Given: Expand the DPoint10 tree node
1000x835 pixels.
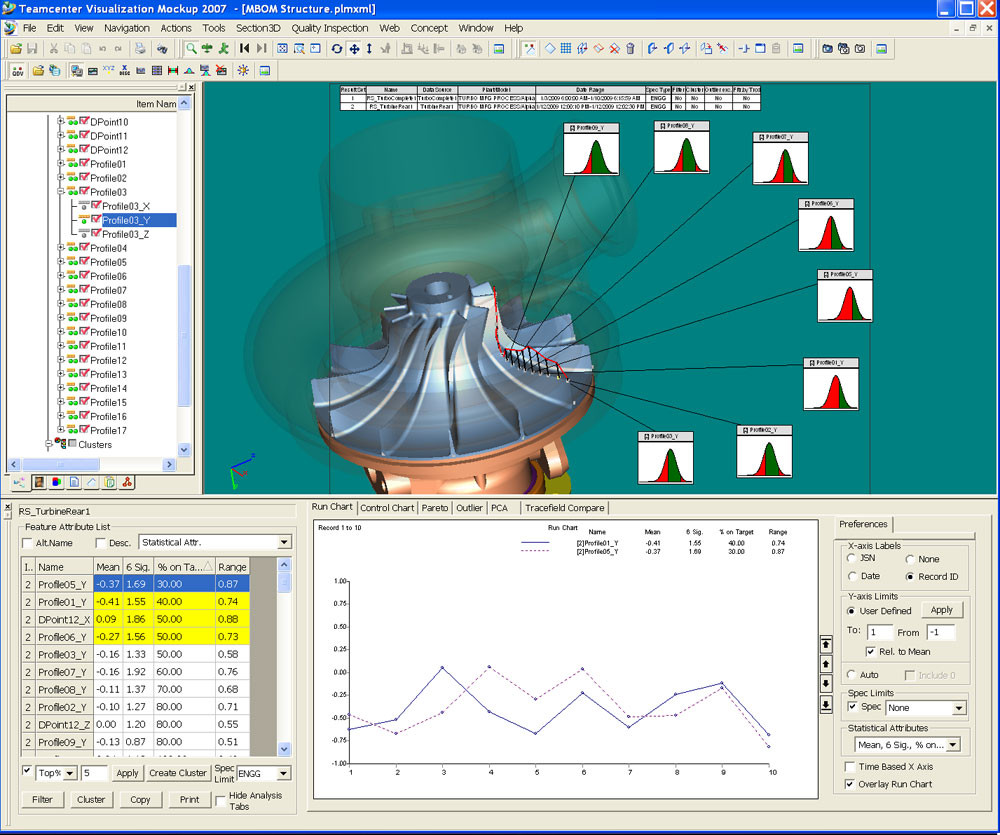Looking at the screenshot, I should pyautogui.click(x=61, y=121).
